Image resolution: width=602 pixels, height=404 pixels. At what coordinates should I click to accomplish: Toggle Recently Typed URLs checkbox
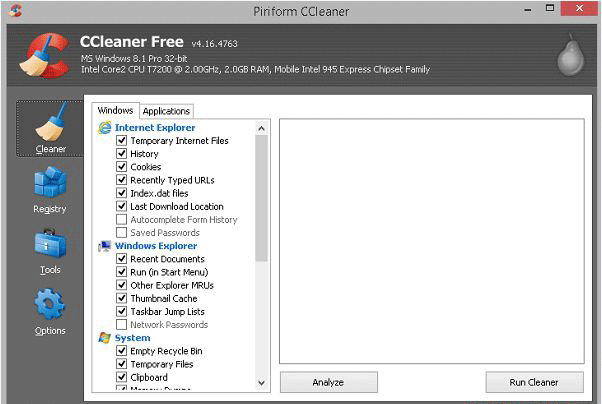[121, 180]
